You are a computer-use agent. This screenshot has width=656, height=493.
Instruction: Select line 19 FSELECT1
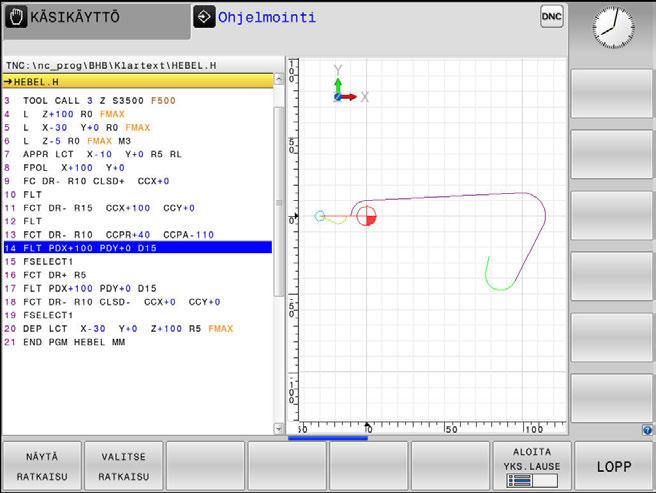(x=138, y=315)
